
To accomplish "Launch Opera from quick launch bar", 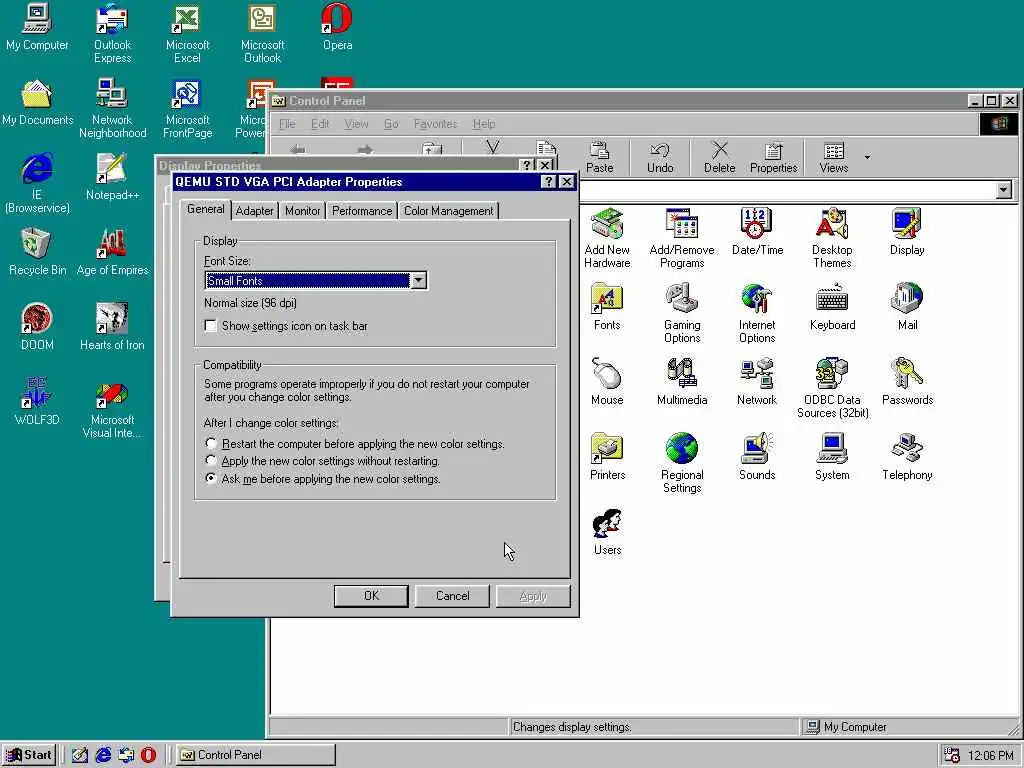I will point(148,754).
